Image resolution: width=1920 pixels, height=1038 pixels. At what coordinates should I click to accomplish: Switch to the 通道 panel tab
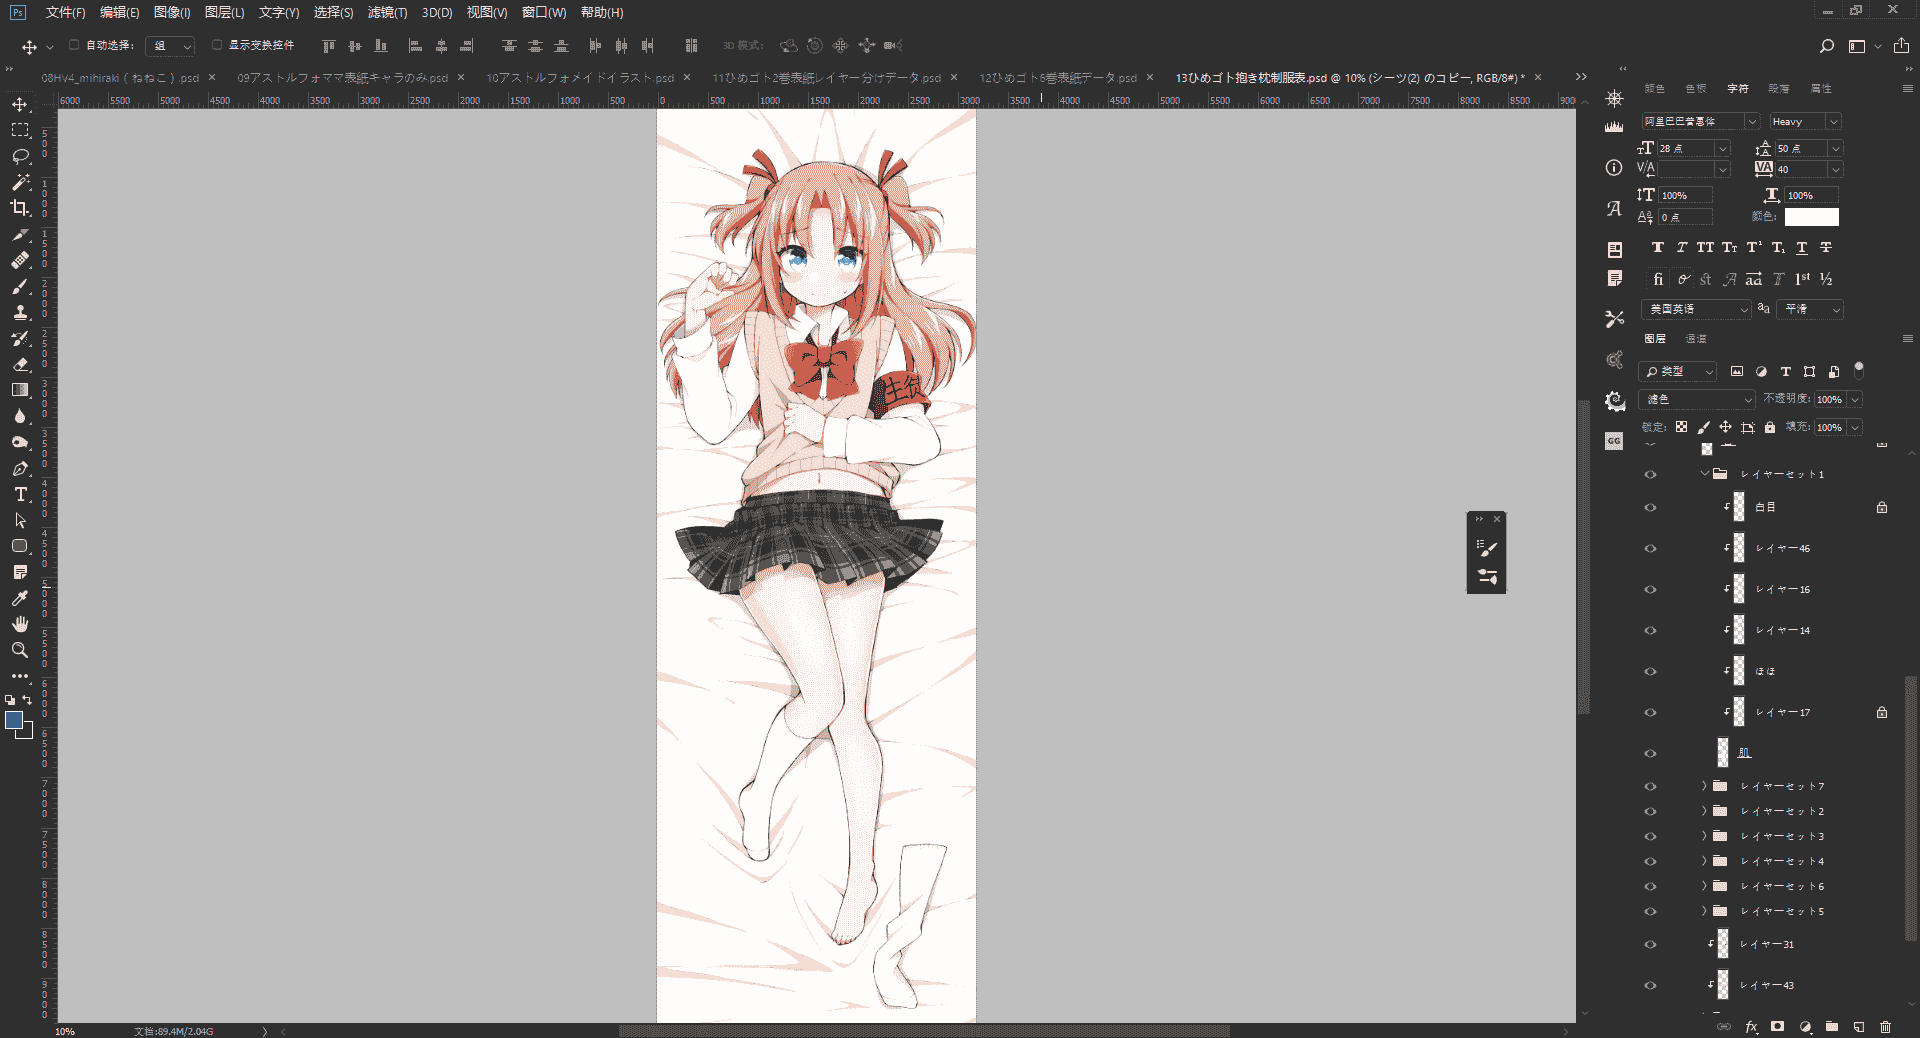[1696, 339]
